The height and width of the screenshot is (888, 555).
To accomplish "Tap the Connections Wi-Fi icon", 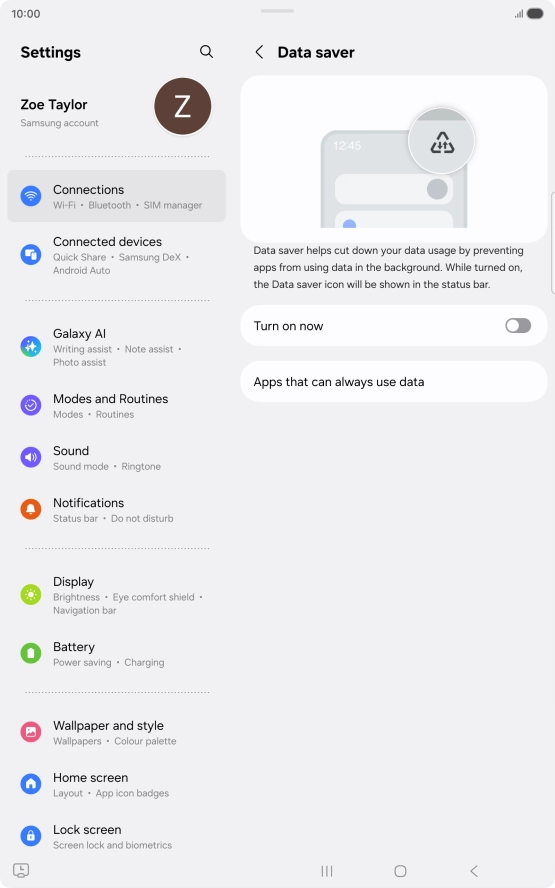I will (31, 196).
